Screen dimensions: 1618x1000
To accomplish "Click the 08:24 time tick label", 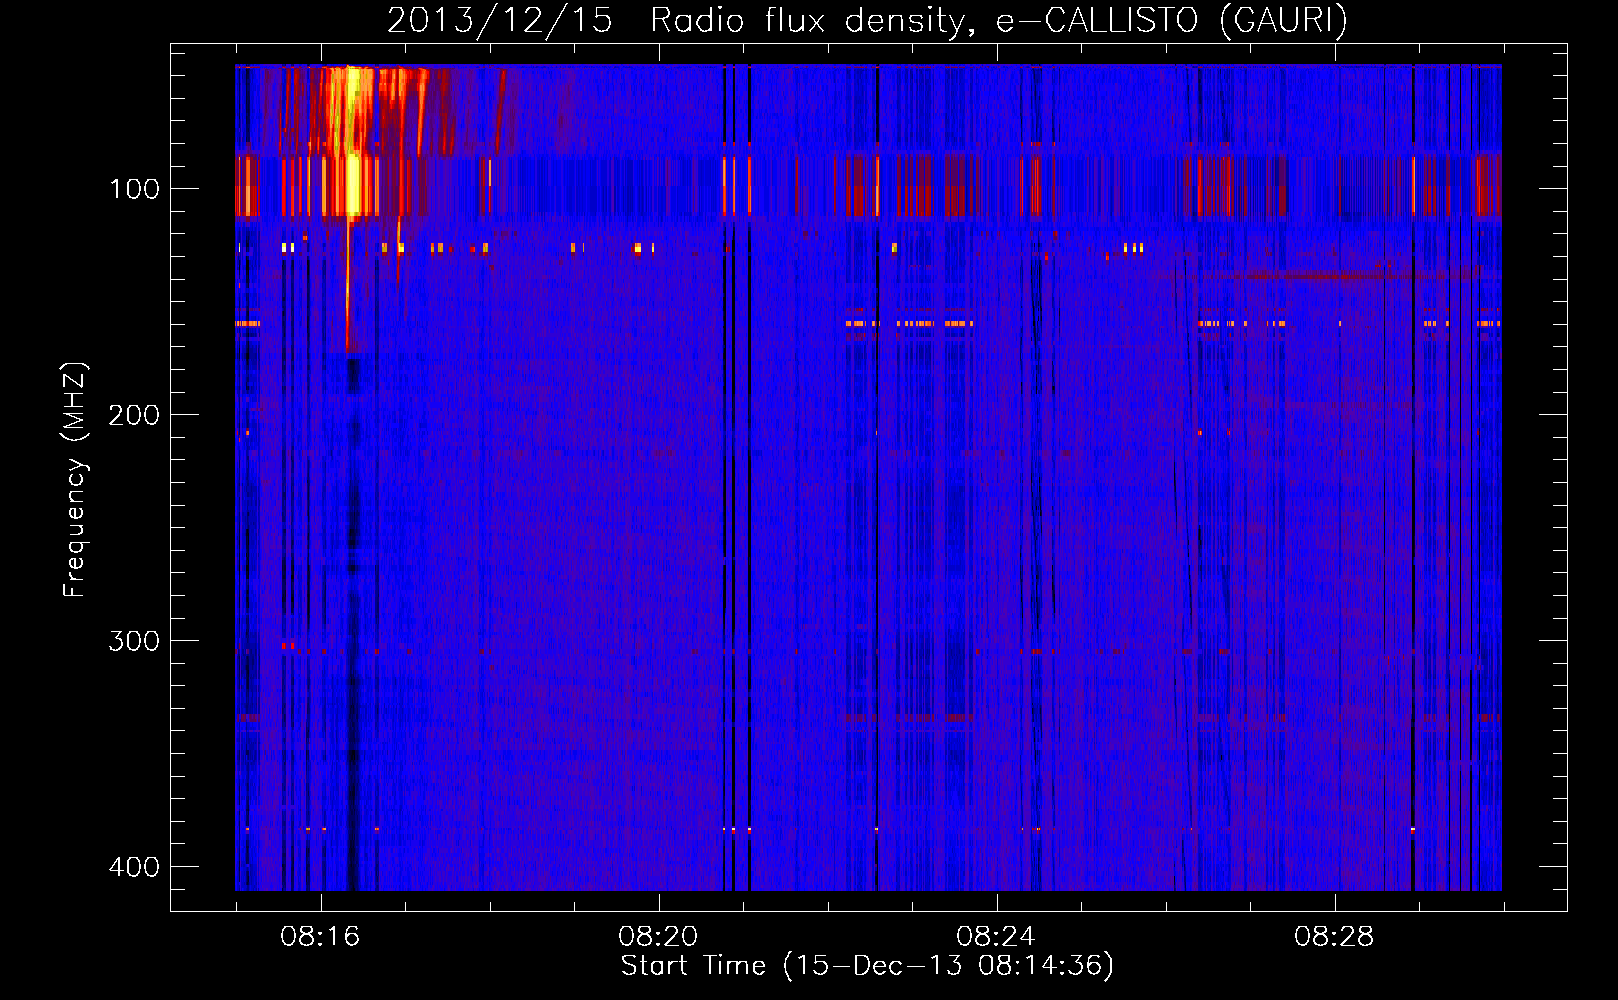I will tap(996, 937).
